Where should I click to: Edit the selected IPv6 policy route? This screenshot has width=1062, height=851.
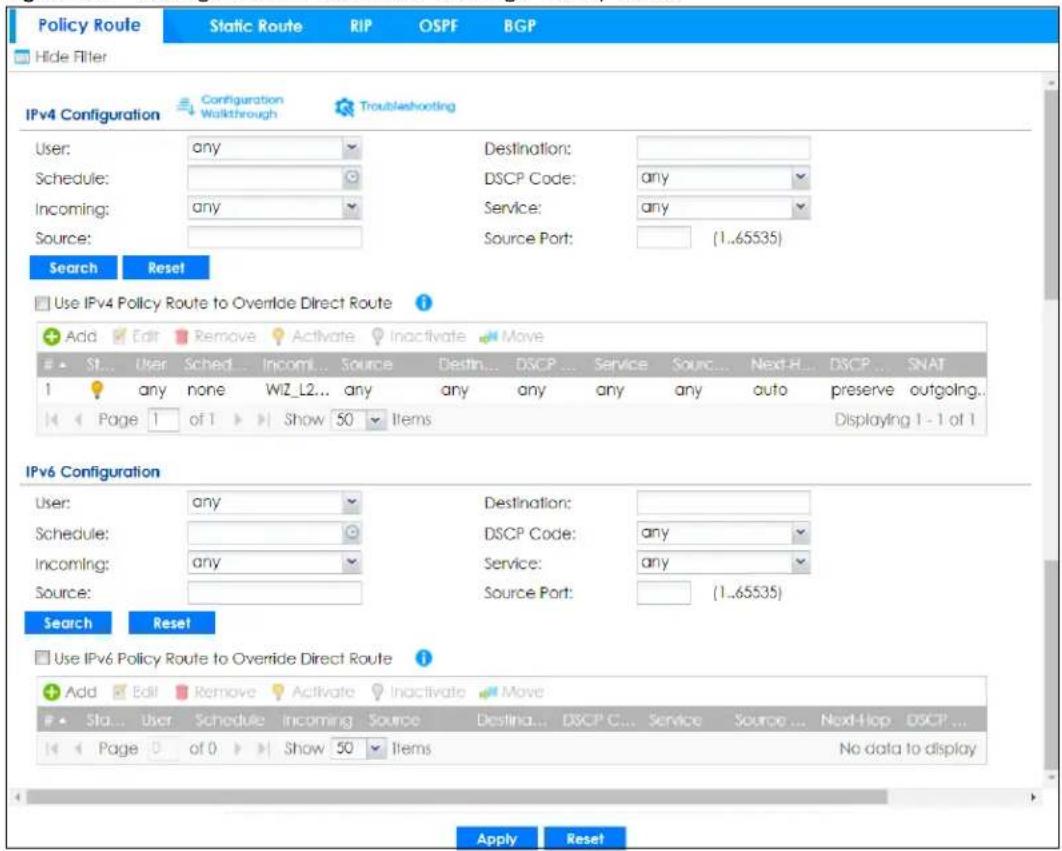tap(135, 692)
